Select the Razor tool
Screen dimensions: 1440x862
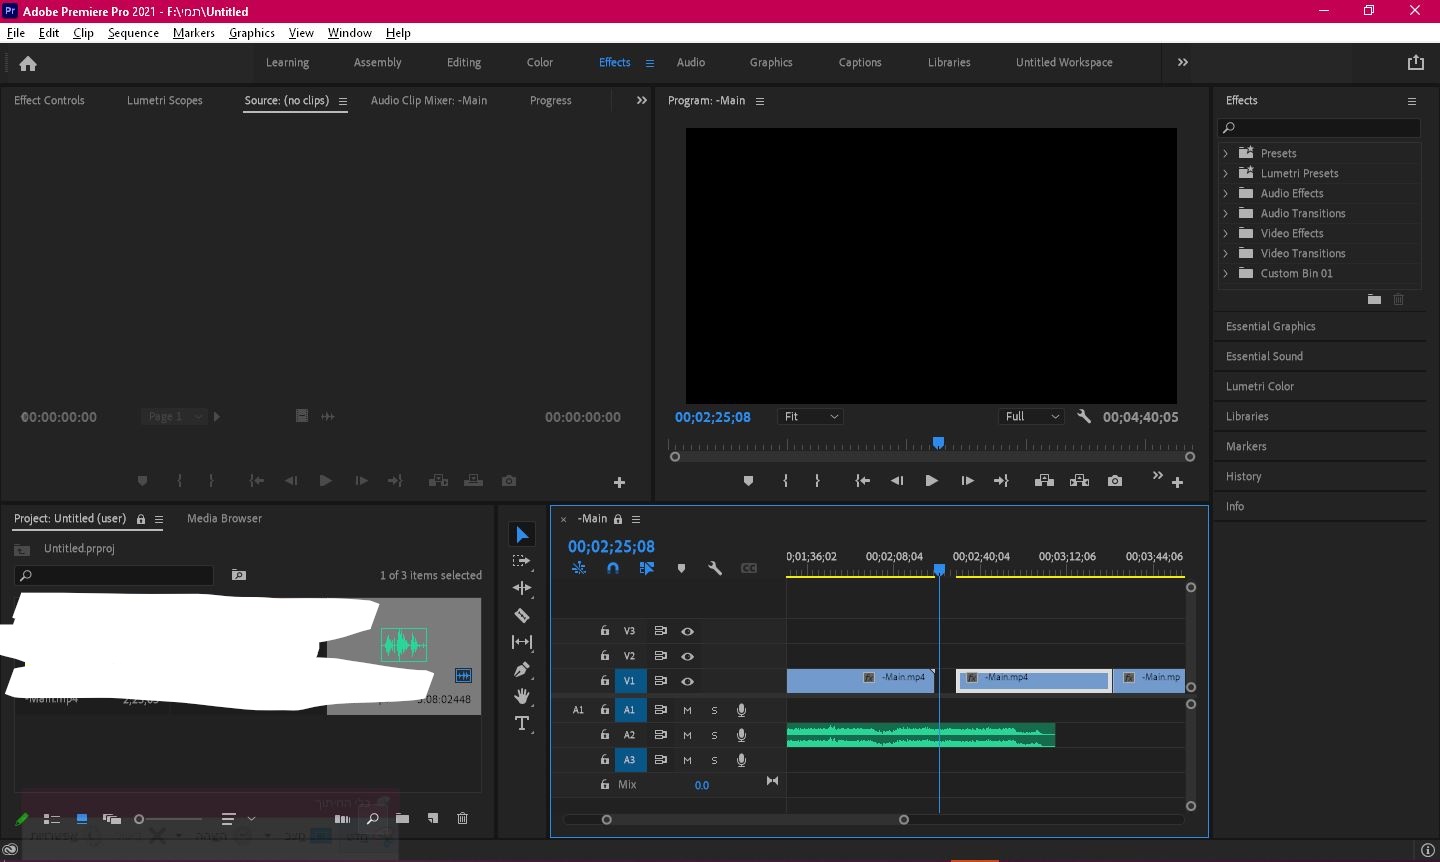[x=522, y=615]
